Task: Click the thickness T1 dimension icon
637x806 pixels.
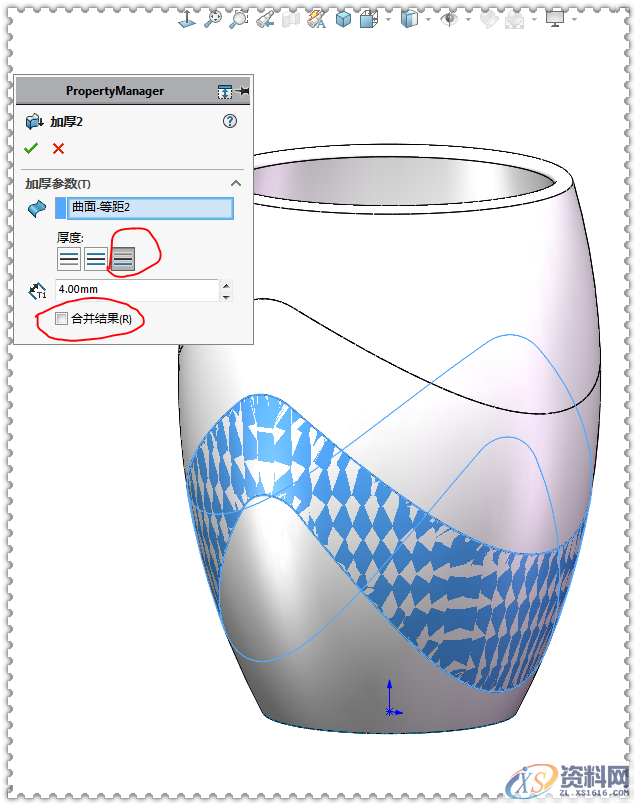Action: 37,290
